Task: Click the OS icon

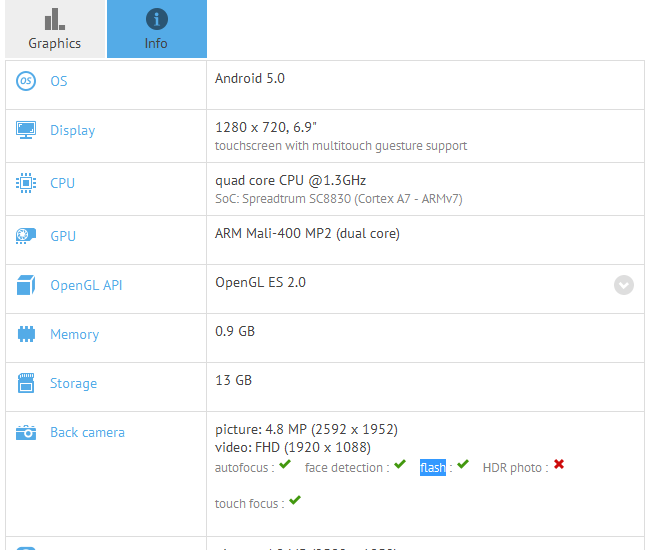Action: tap(26, 81)
